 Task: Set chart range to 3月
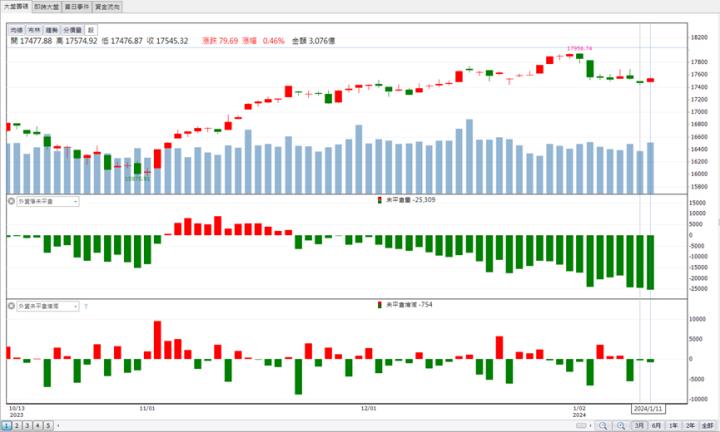[639, 426]
